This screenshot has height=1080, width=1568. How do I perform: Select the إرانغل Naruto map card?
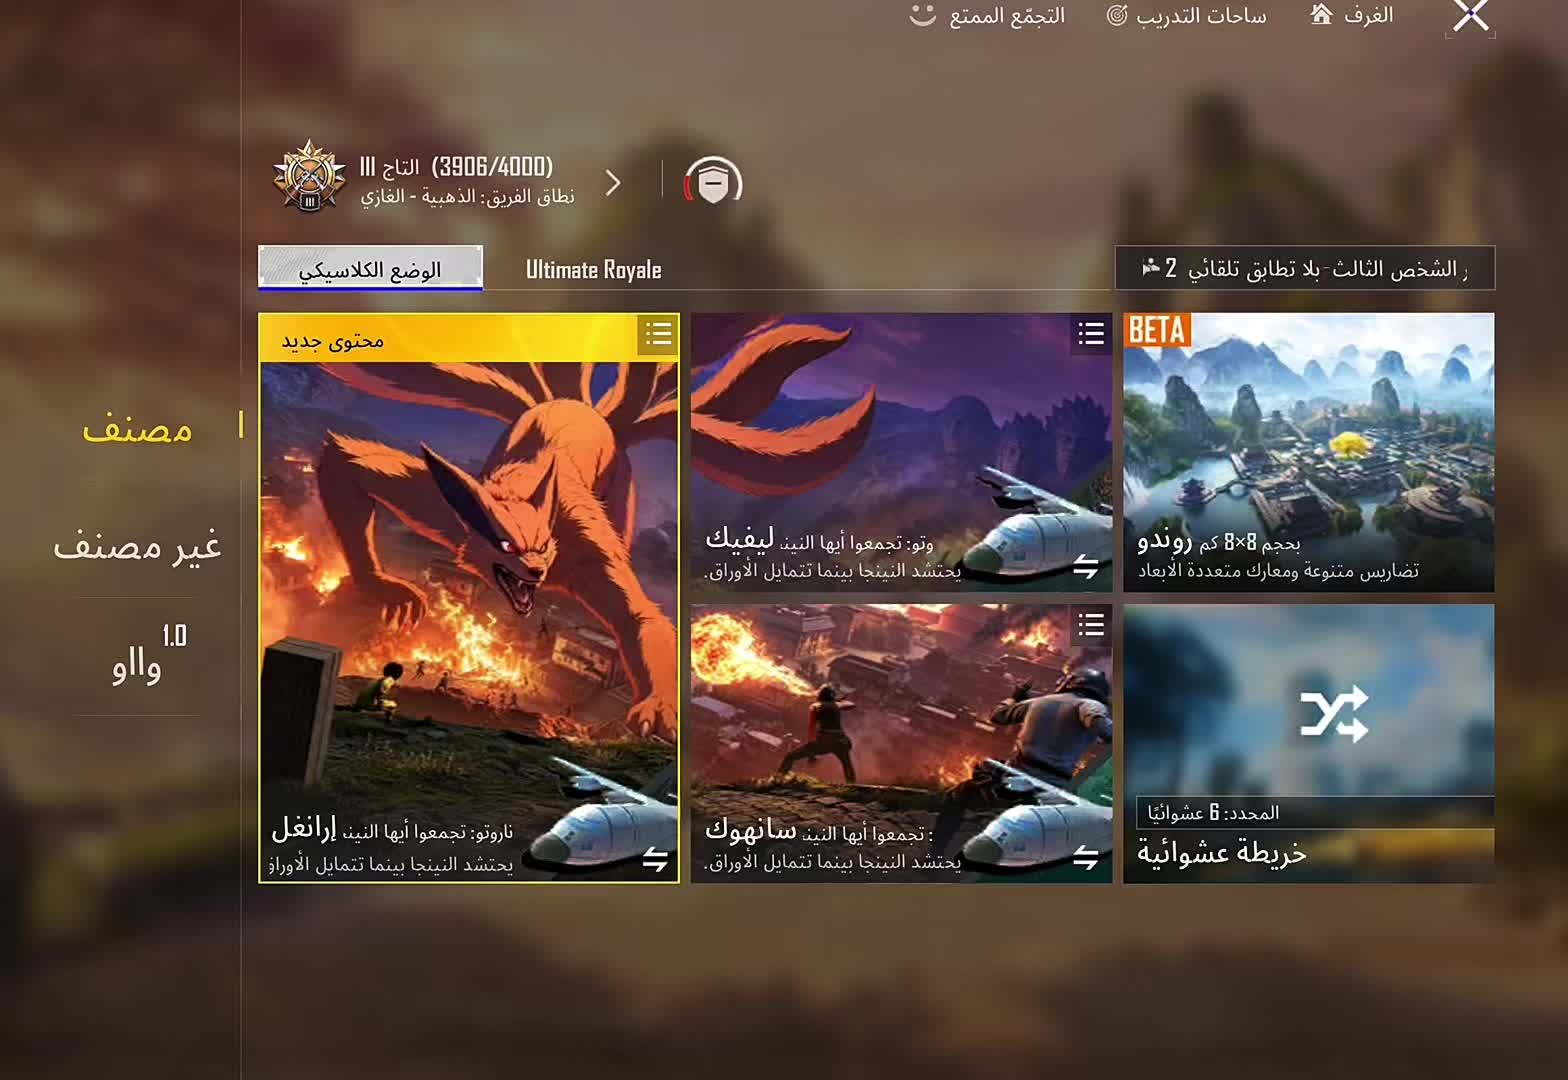[469, 598]
